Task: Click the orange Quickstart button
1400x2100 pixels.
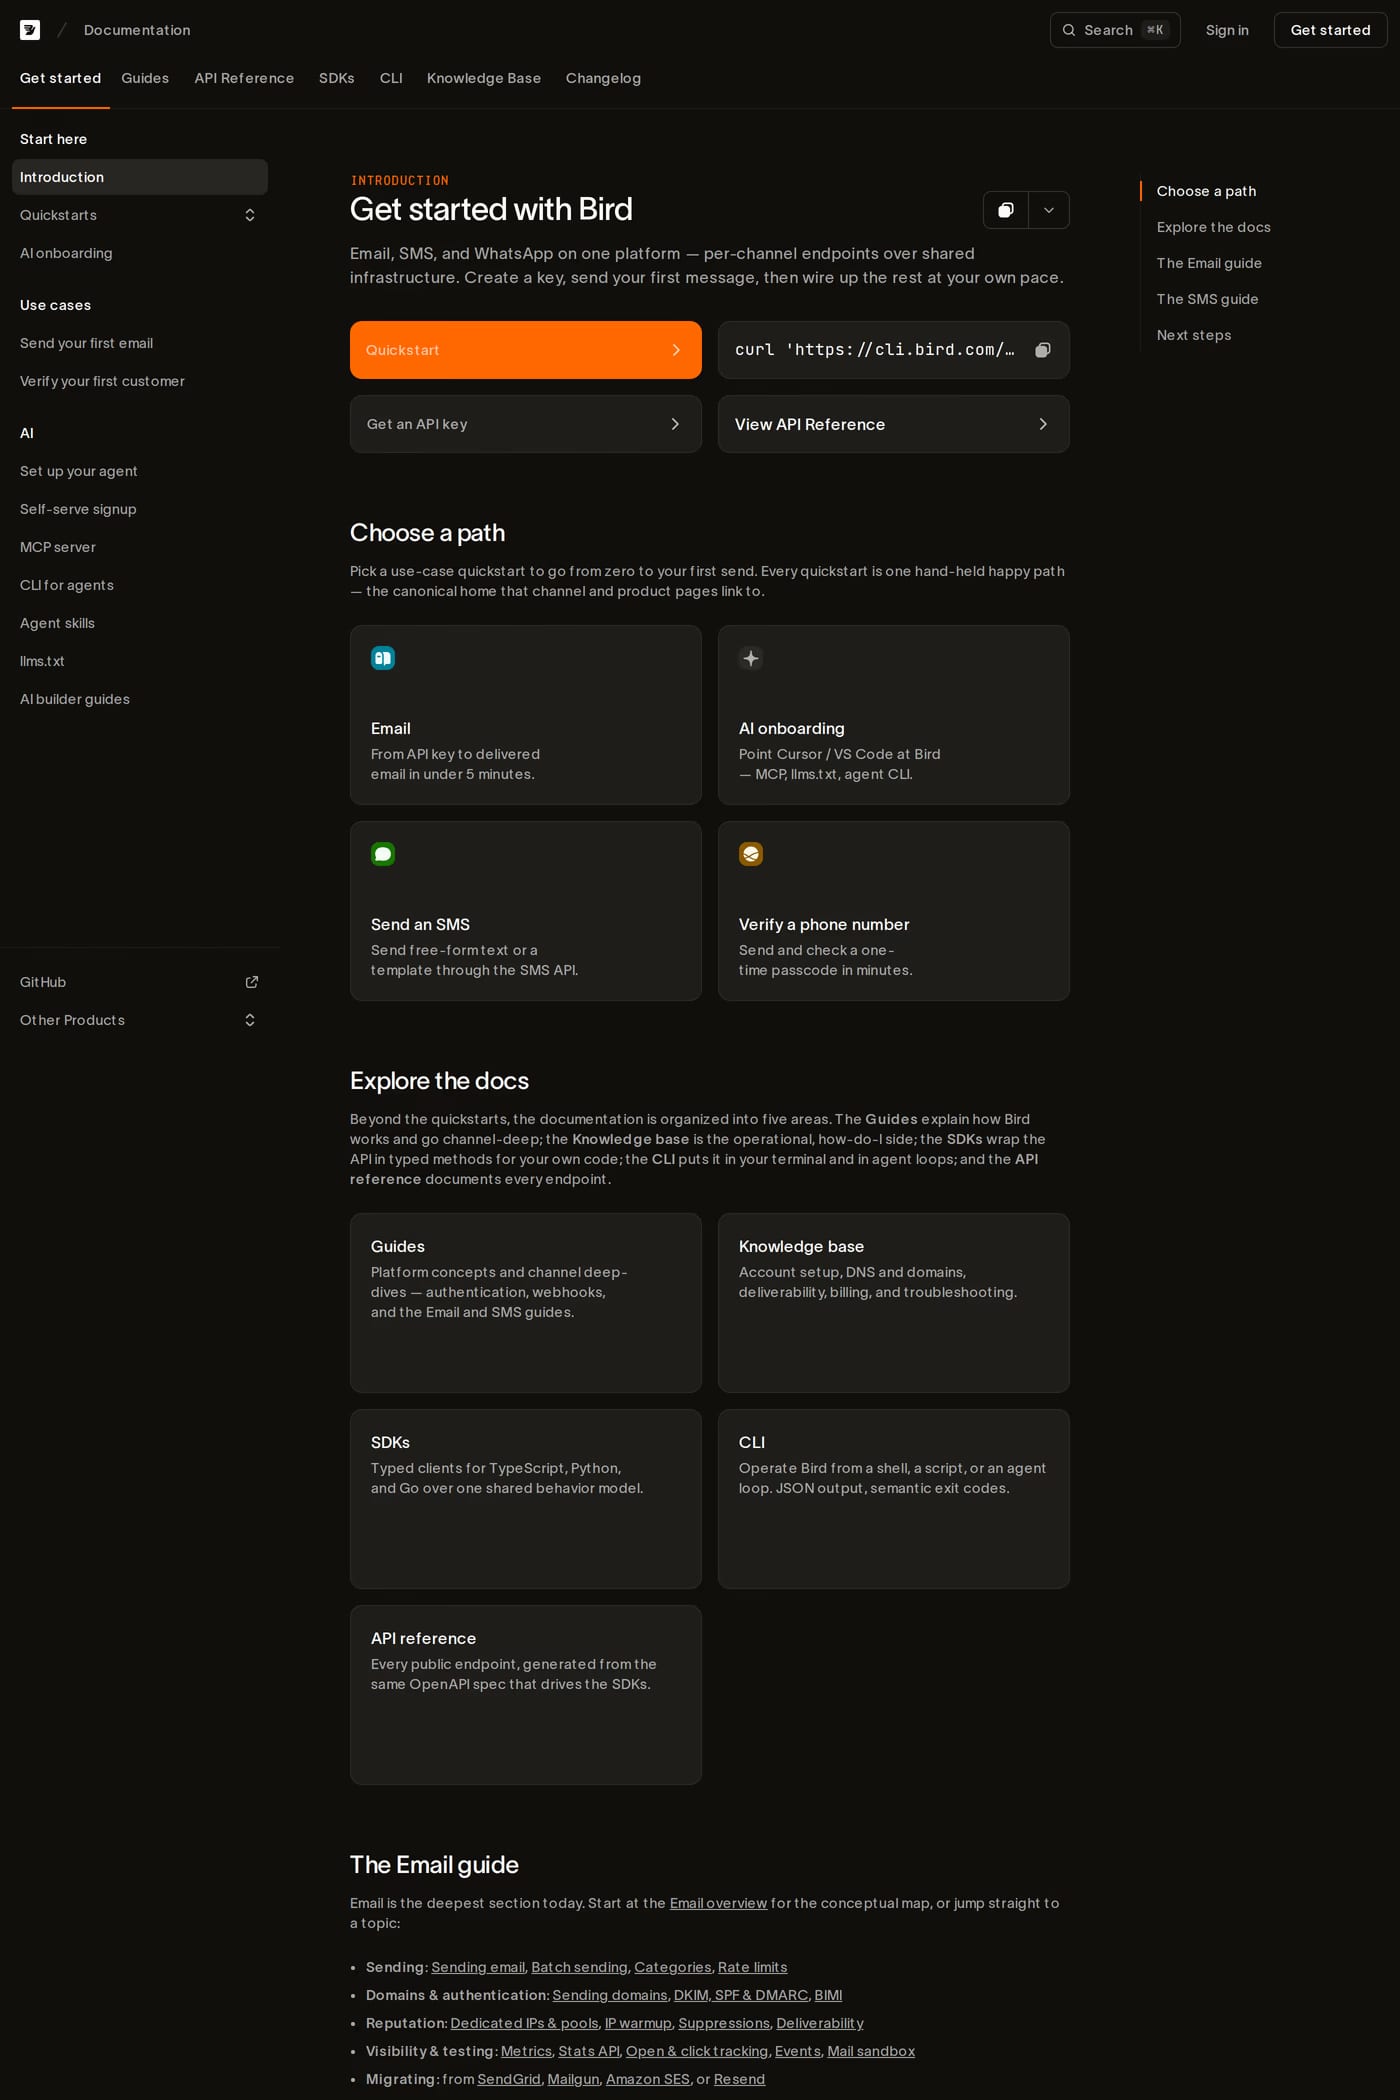Action: (x=526, y=350)
